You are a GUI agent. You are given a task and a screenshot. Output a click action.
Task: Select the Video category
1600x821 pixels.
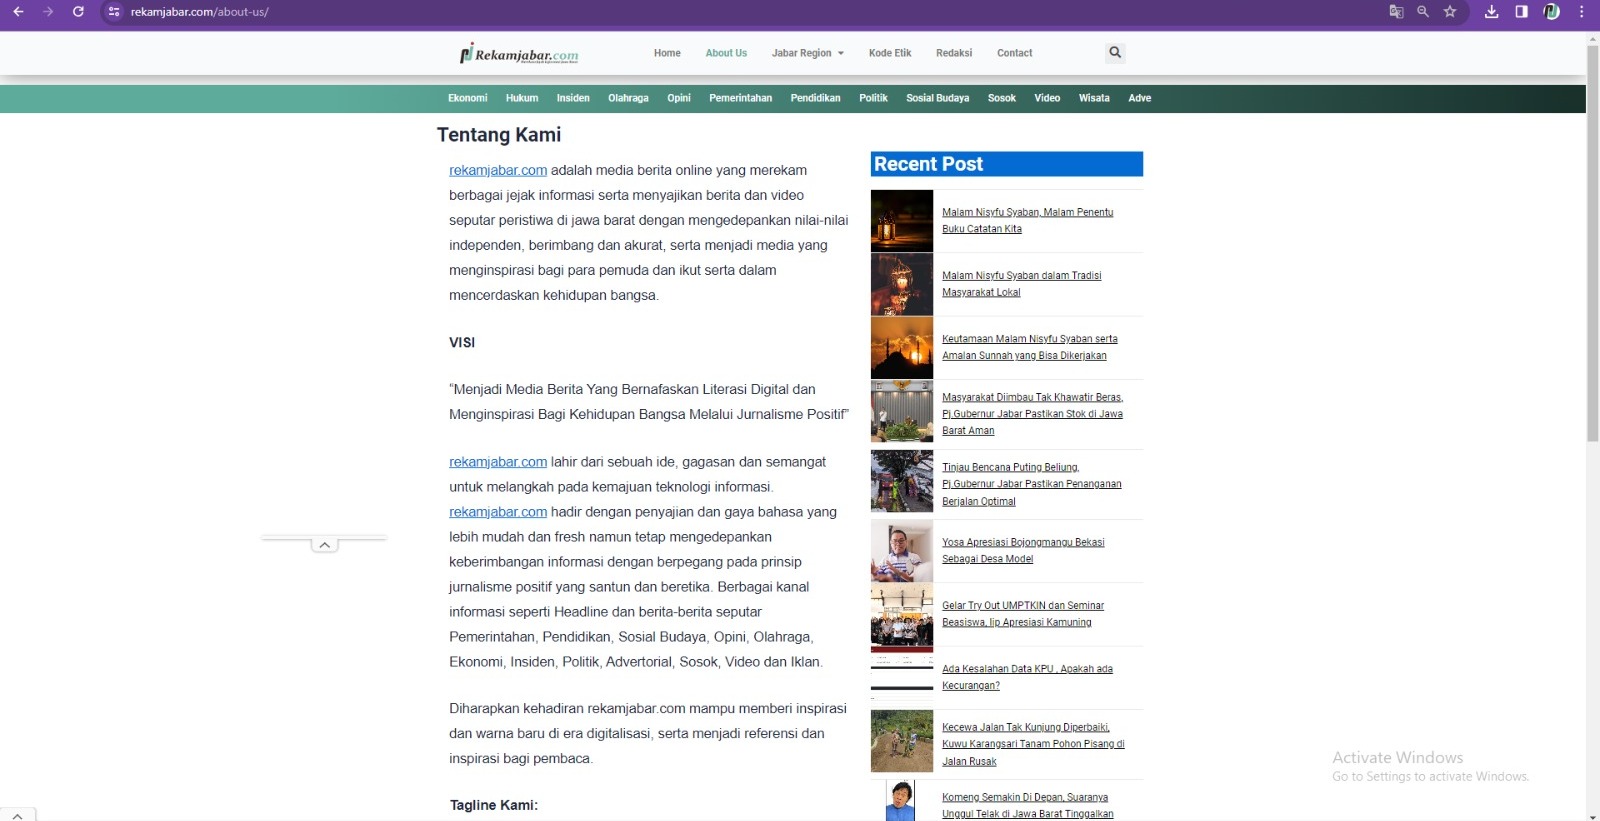click(x=1047, y=98)
